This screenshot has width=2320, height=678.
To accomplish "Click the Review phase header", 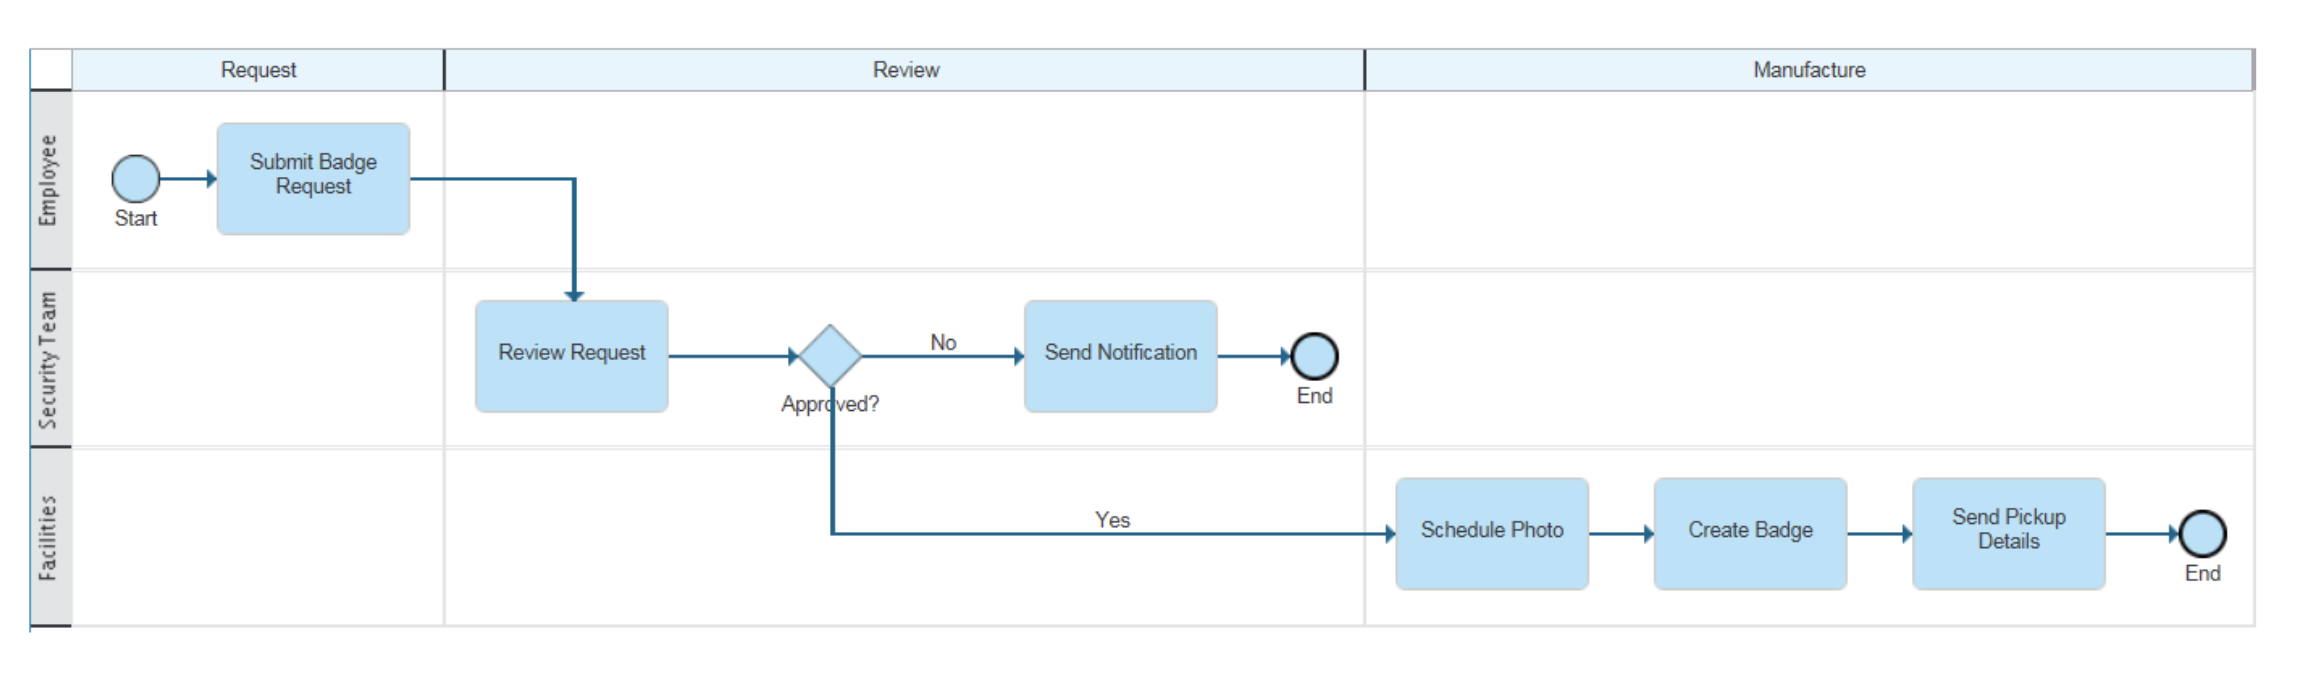I will [x=905, y=70].
